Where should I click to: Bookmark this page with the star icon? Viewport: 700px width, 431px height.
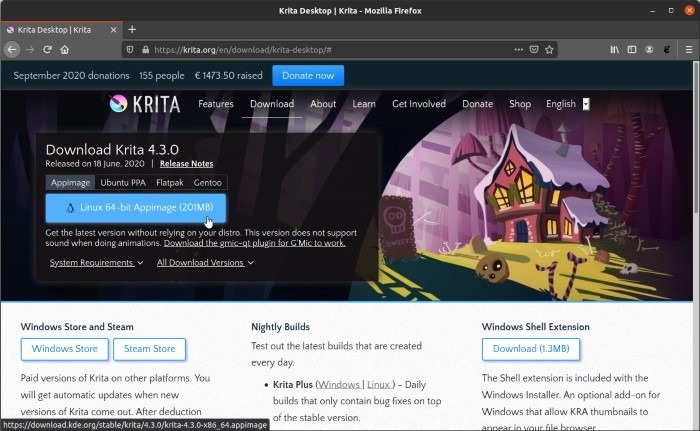549,49
